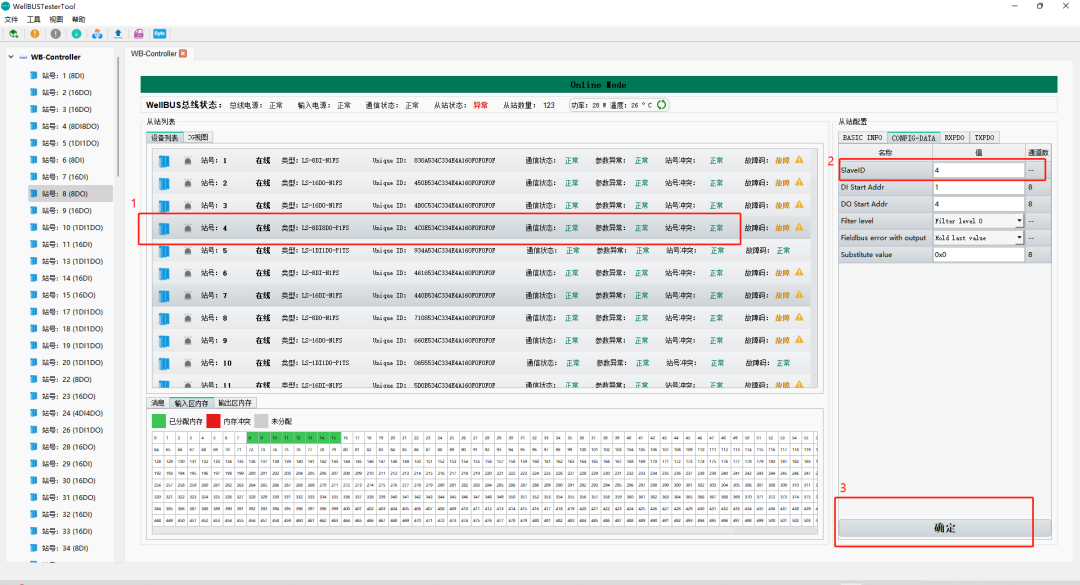The width and height of the screenshot is (1080, 585).
Task: Click the red 内存冲突 legend swatch
Action: (214, 421)
